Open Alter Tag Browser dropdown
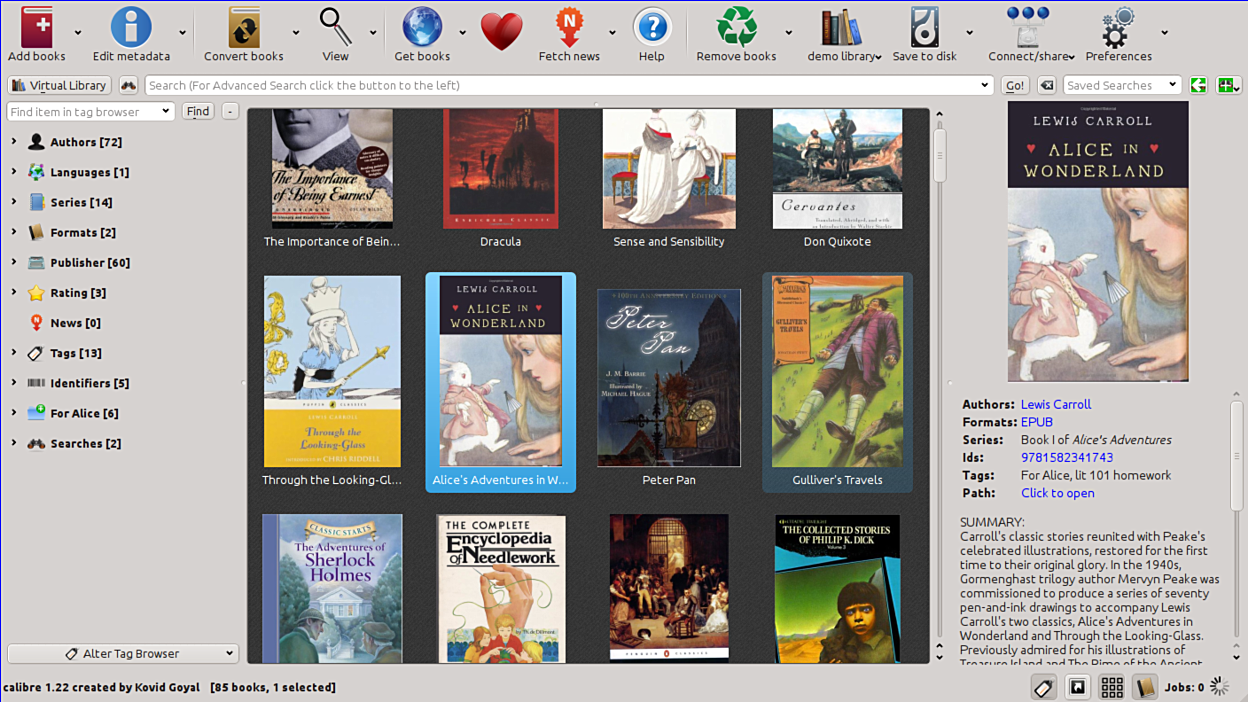The image size is (1248, 702). pyautogui.click(x=123, y=654)
